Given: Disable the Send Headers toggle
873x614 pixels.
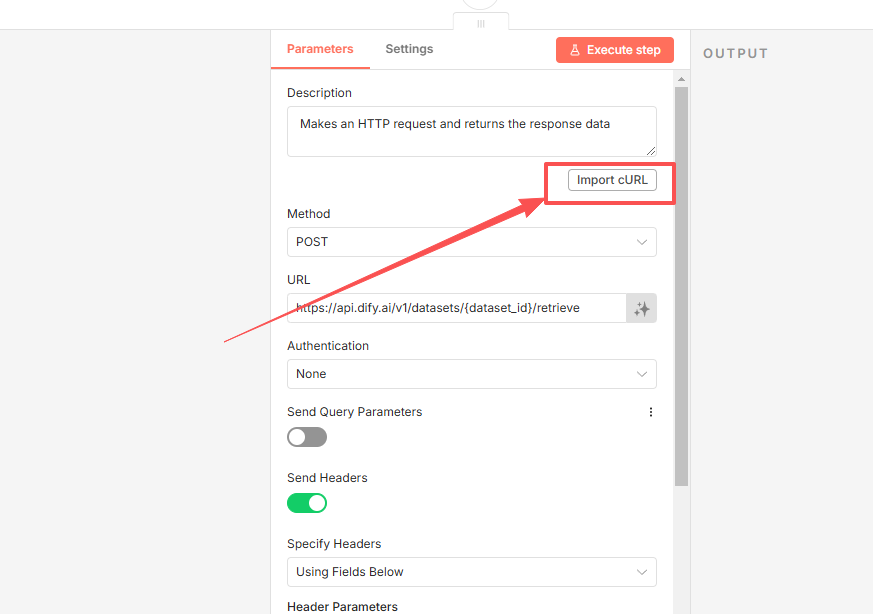Looking at the screenshot, I should 307,503.
